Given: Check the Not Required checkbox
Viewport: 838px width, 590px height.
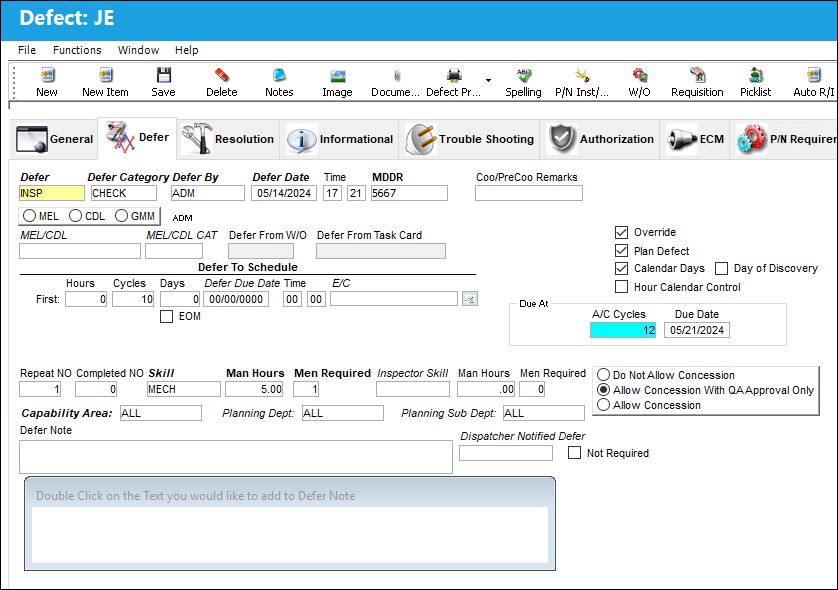Looking at the screenshot, I should [x=574, y=453].
